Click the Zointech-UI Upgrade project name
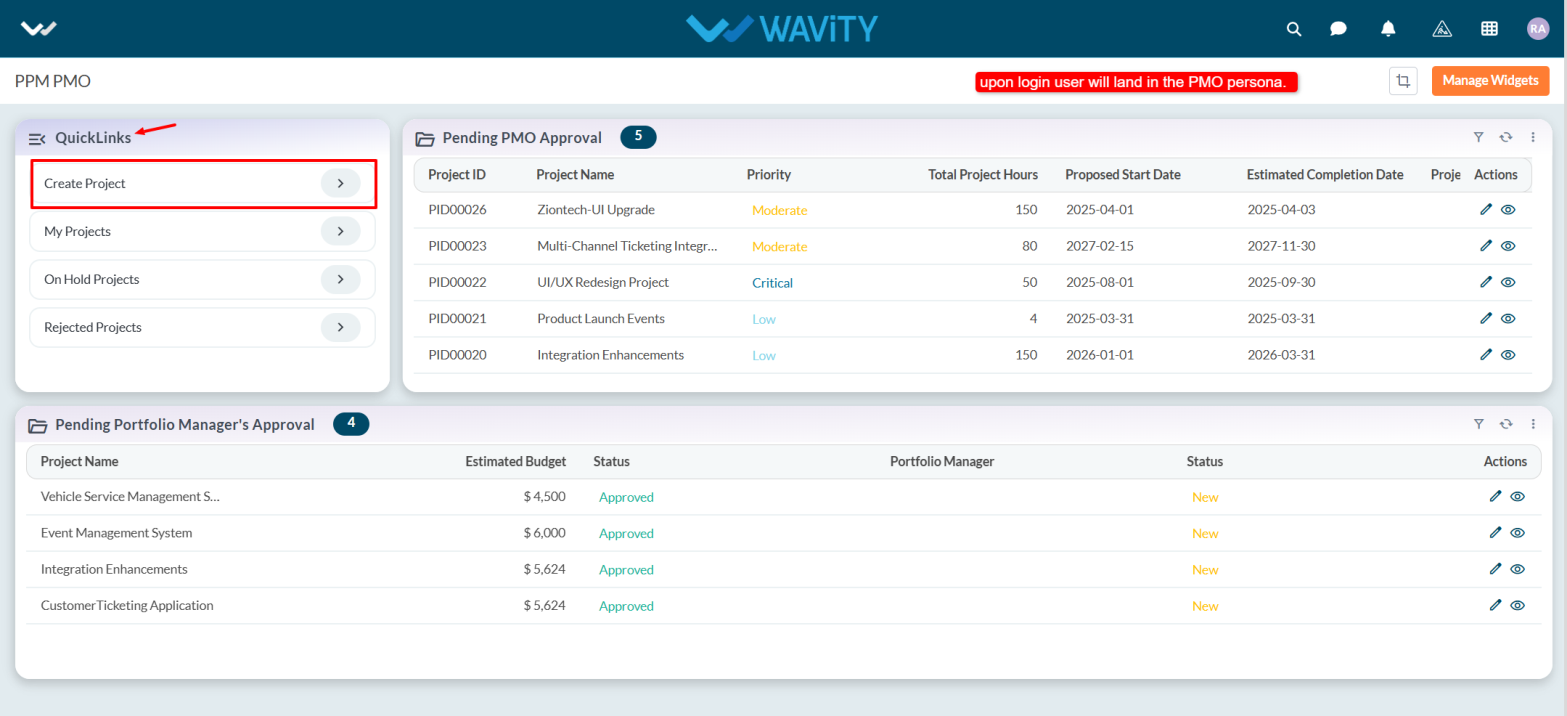Screen dimensions: 1567x716 pyautogui.click(x=596, y=210)
